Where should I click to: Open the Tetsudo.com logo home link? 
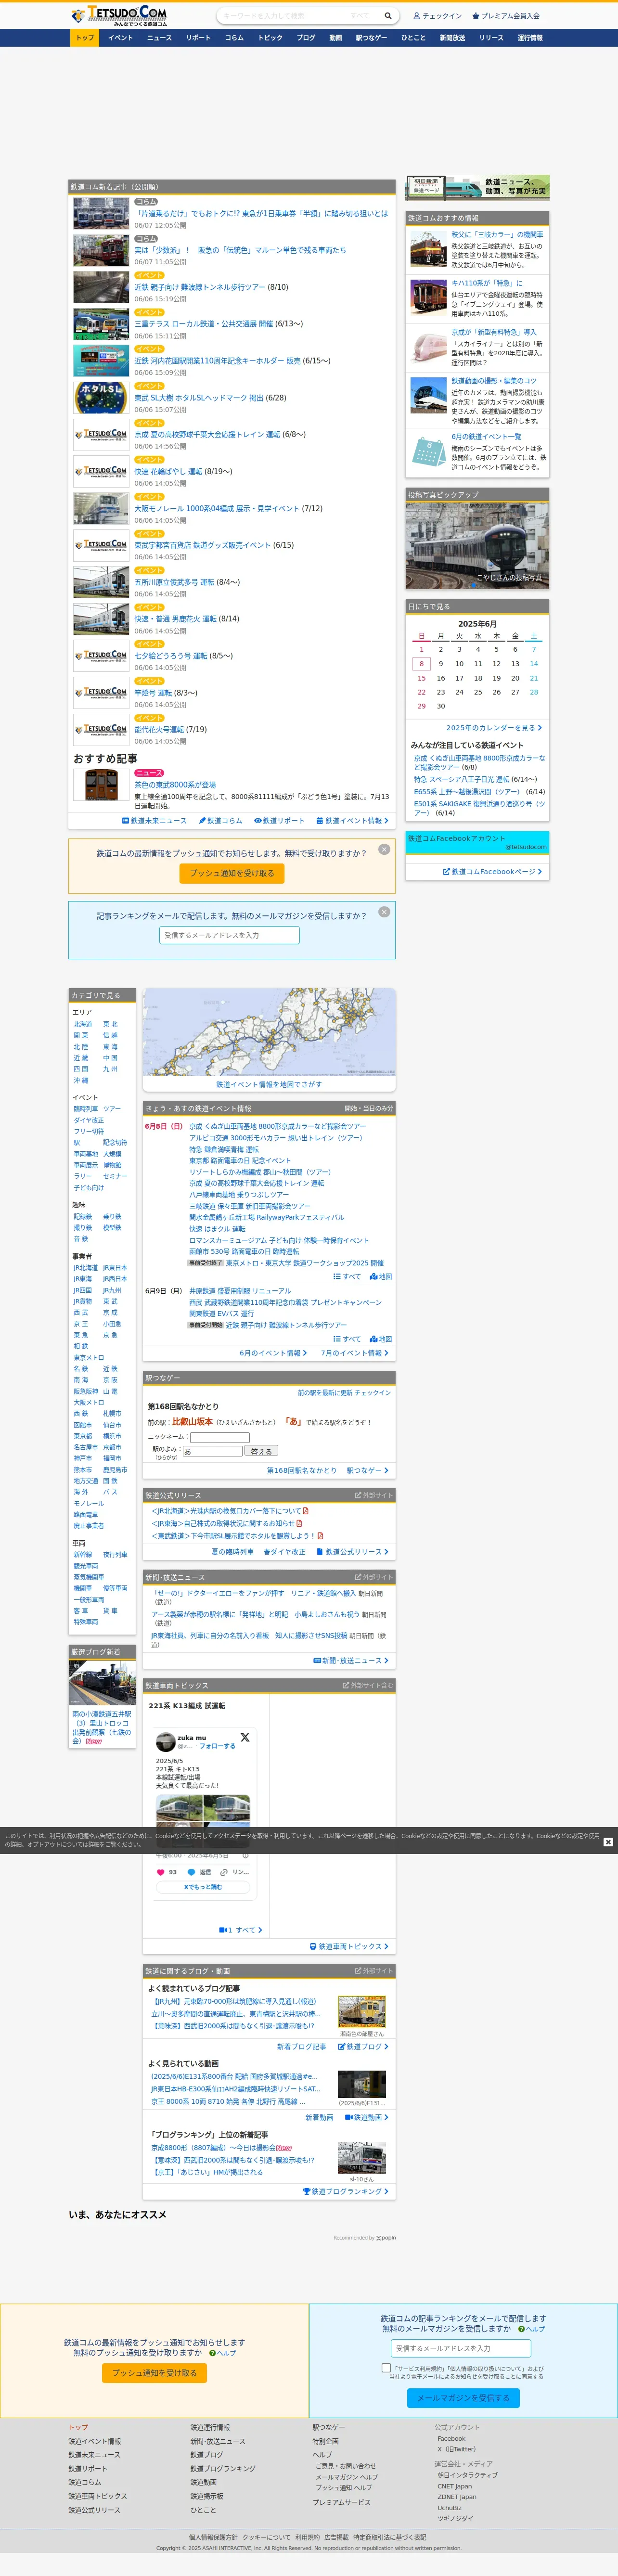[x=119, y=15]
